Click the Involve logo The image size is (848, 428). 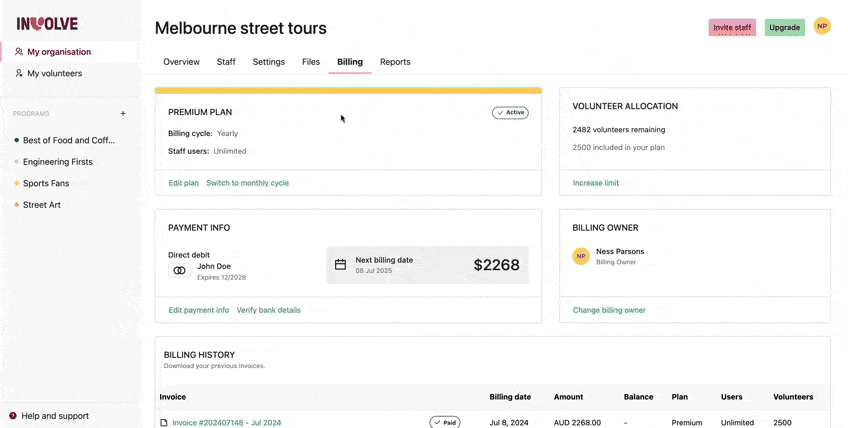click(47, 23)
